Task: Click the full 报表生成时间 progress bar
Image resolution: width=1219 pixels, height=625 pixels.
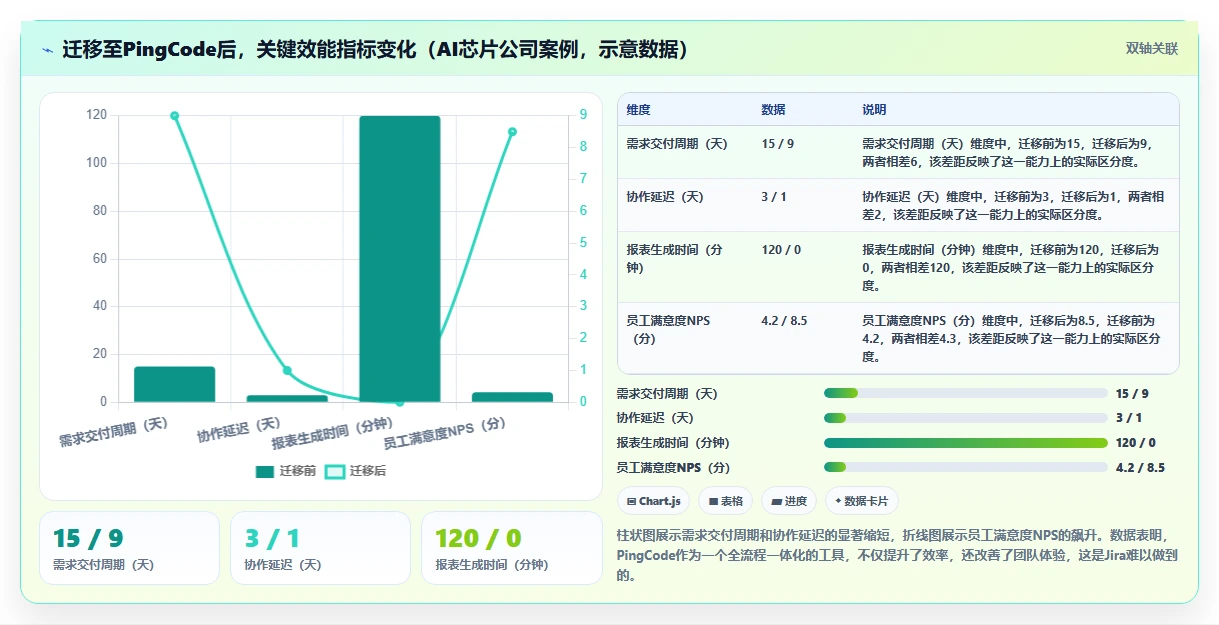Action: (966, 443)
